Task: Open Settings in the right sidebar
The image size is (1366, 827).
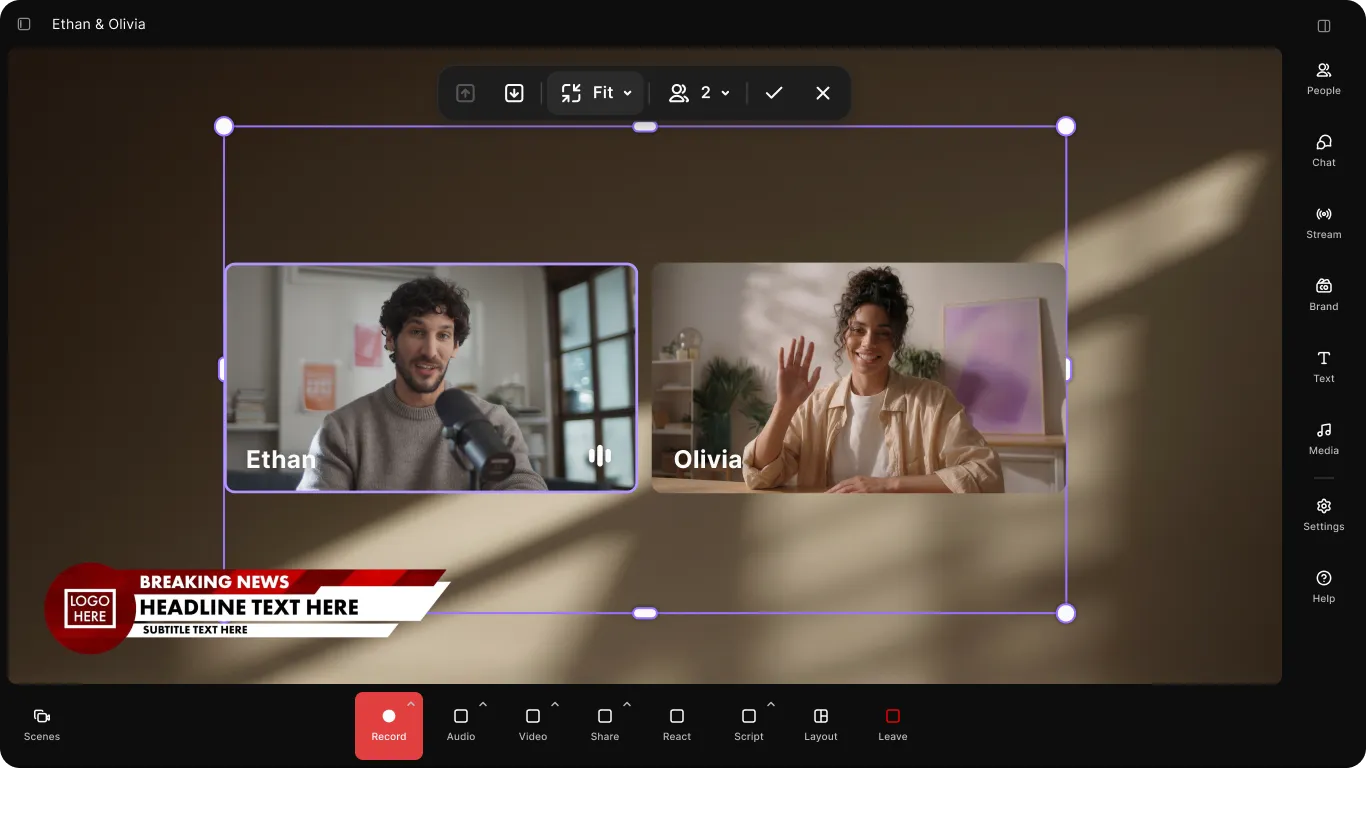Action: click(1323, 515)
